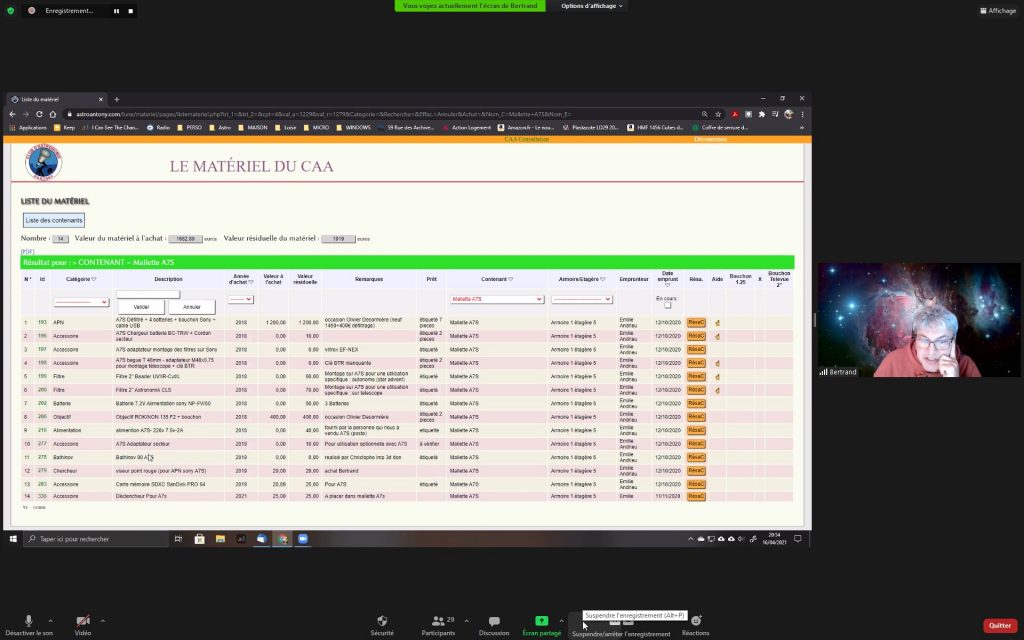The height and width of the screenshot is (640, 1024).
Task: Open the Réactions emoji icon
Action: [x=696, y=620]
